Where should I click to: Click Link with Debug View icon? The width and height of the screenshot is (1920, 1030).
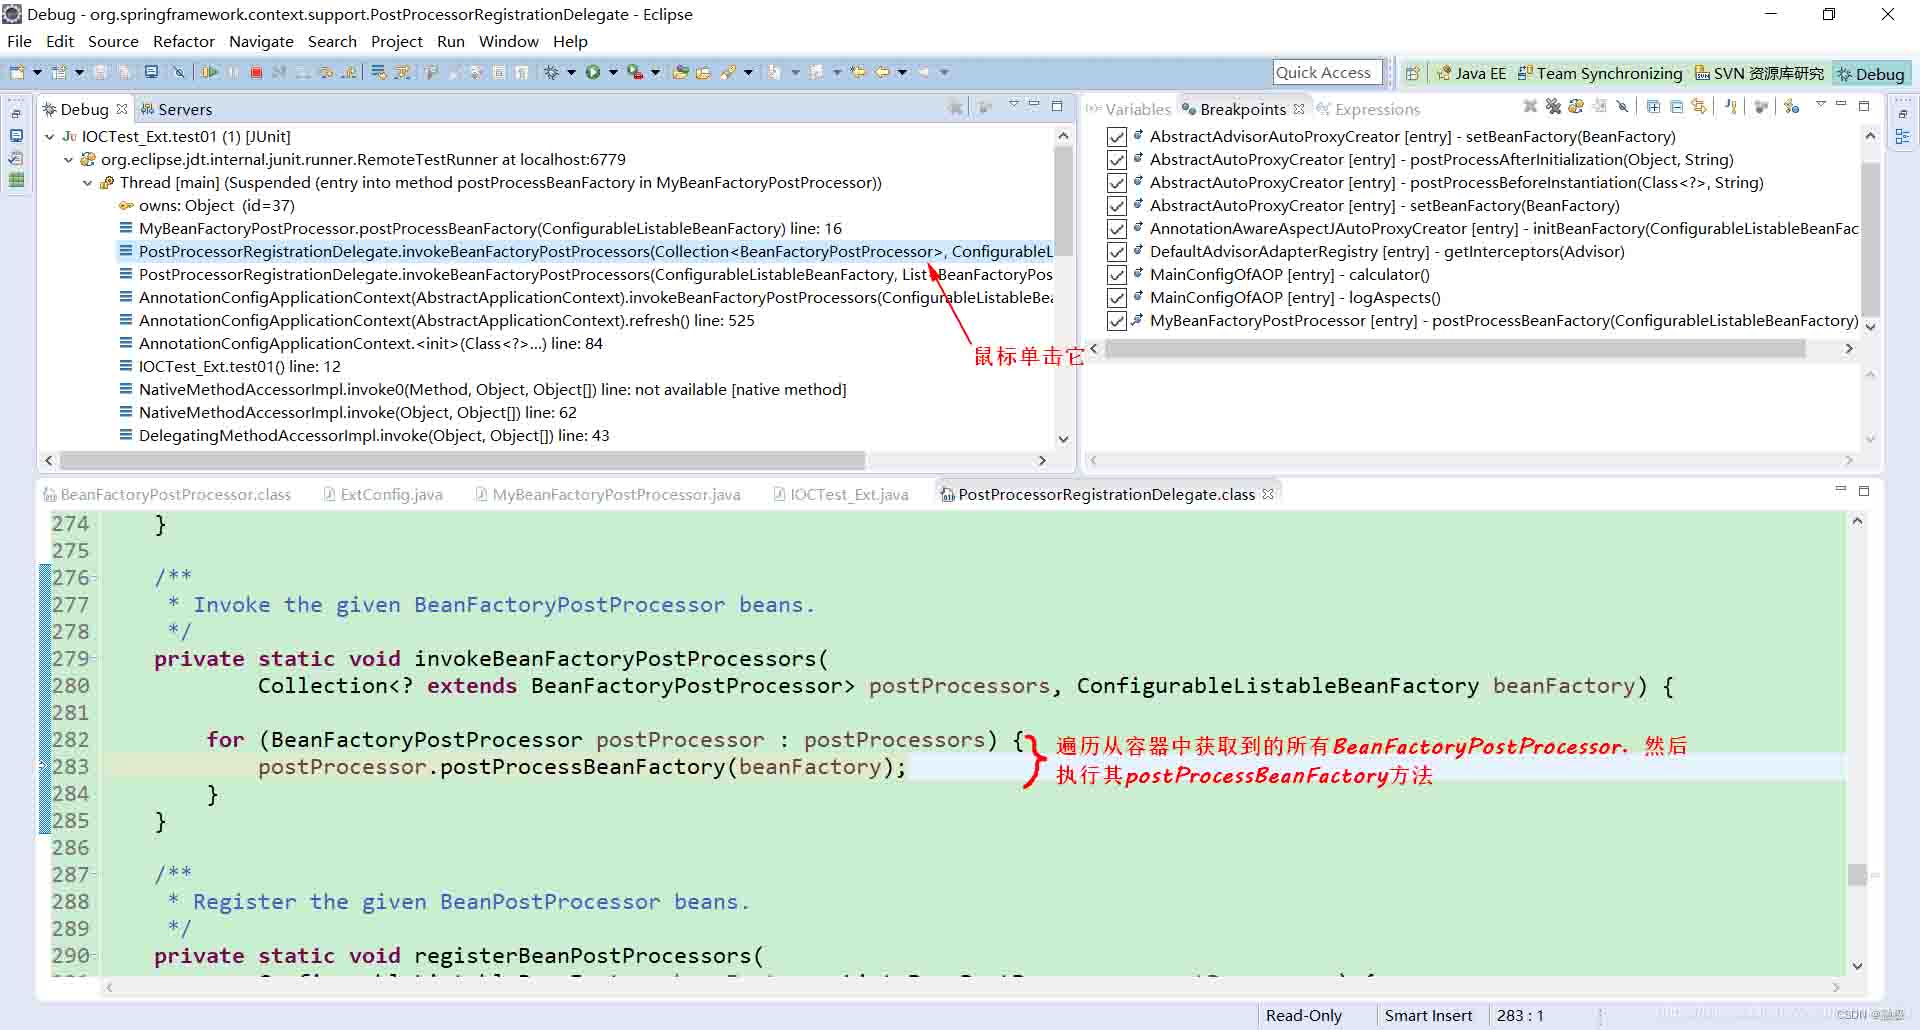pos(1699,106)
